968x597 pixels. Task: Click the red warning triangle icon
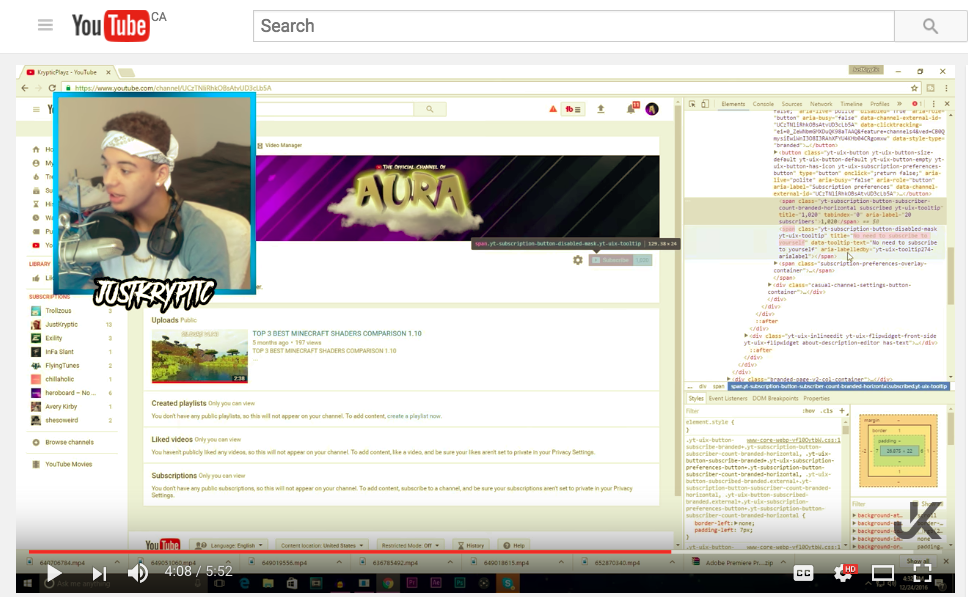point(553,109)
